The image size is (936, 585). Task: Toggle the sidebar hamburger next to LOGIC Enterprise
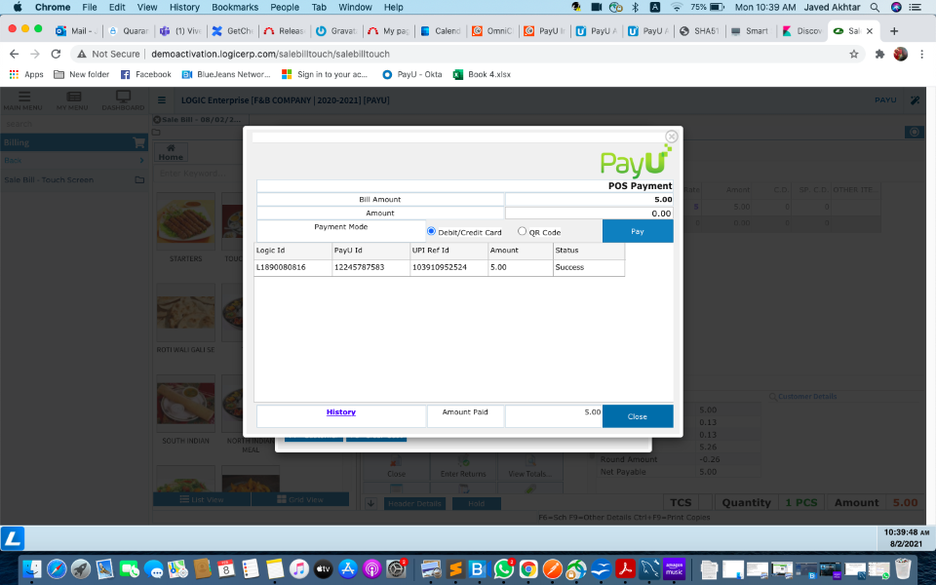click(x=161, y=100)
